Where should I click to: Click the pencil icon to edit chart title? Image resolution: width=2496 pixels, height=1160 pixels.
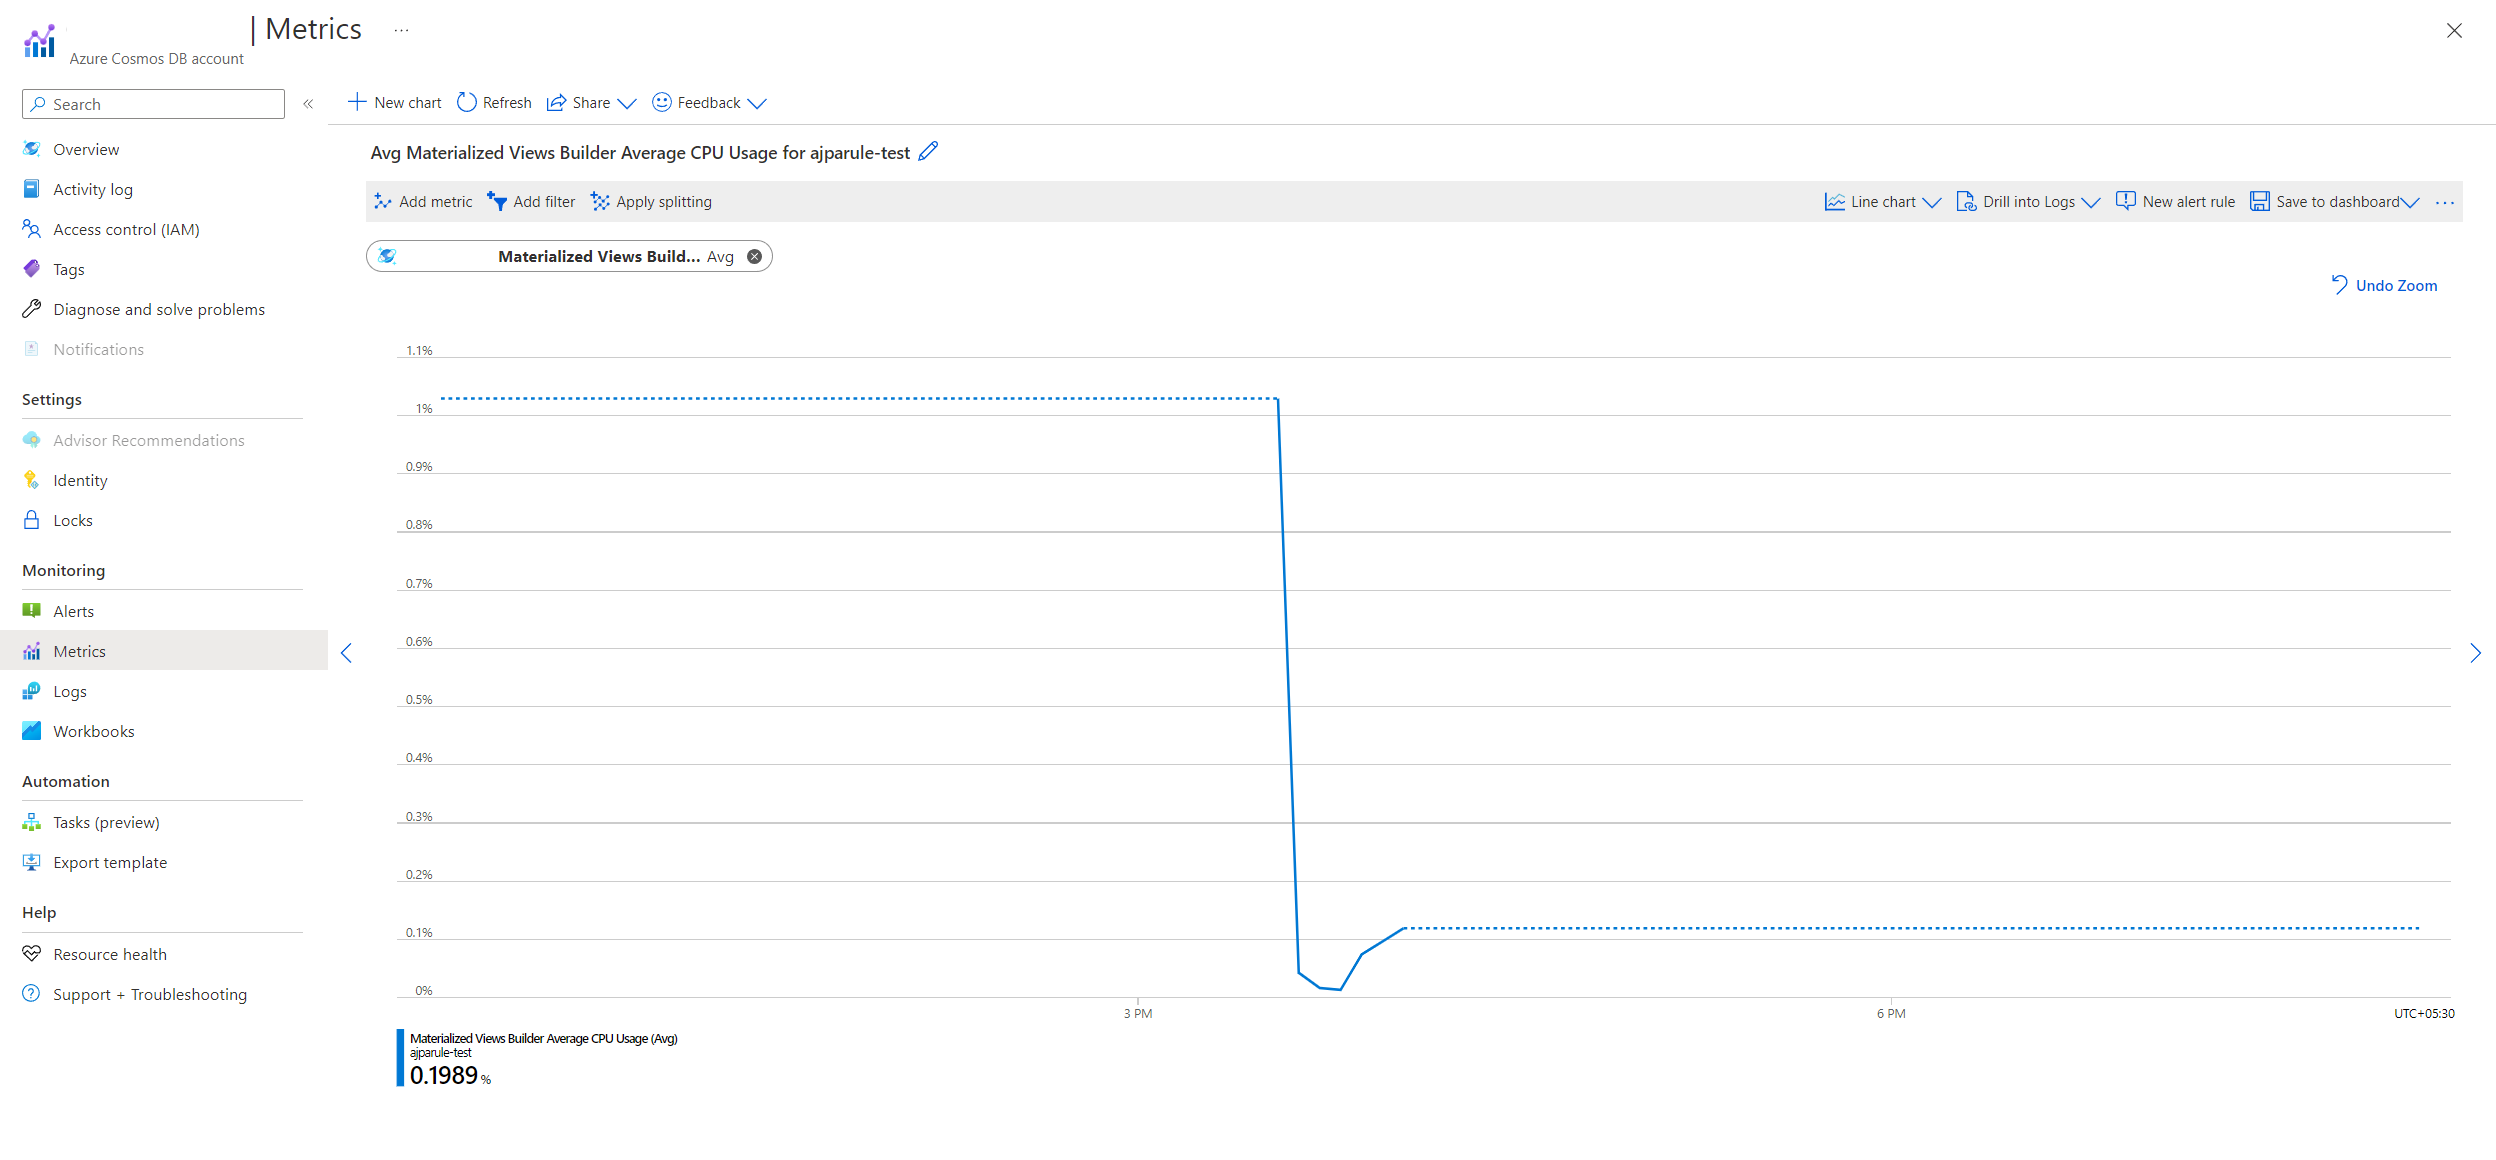(x=928, y=152)
